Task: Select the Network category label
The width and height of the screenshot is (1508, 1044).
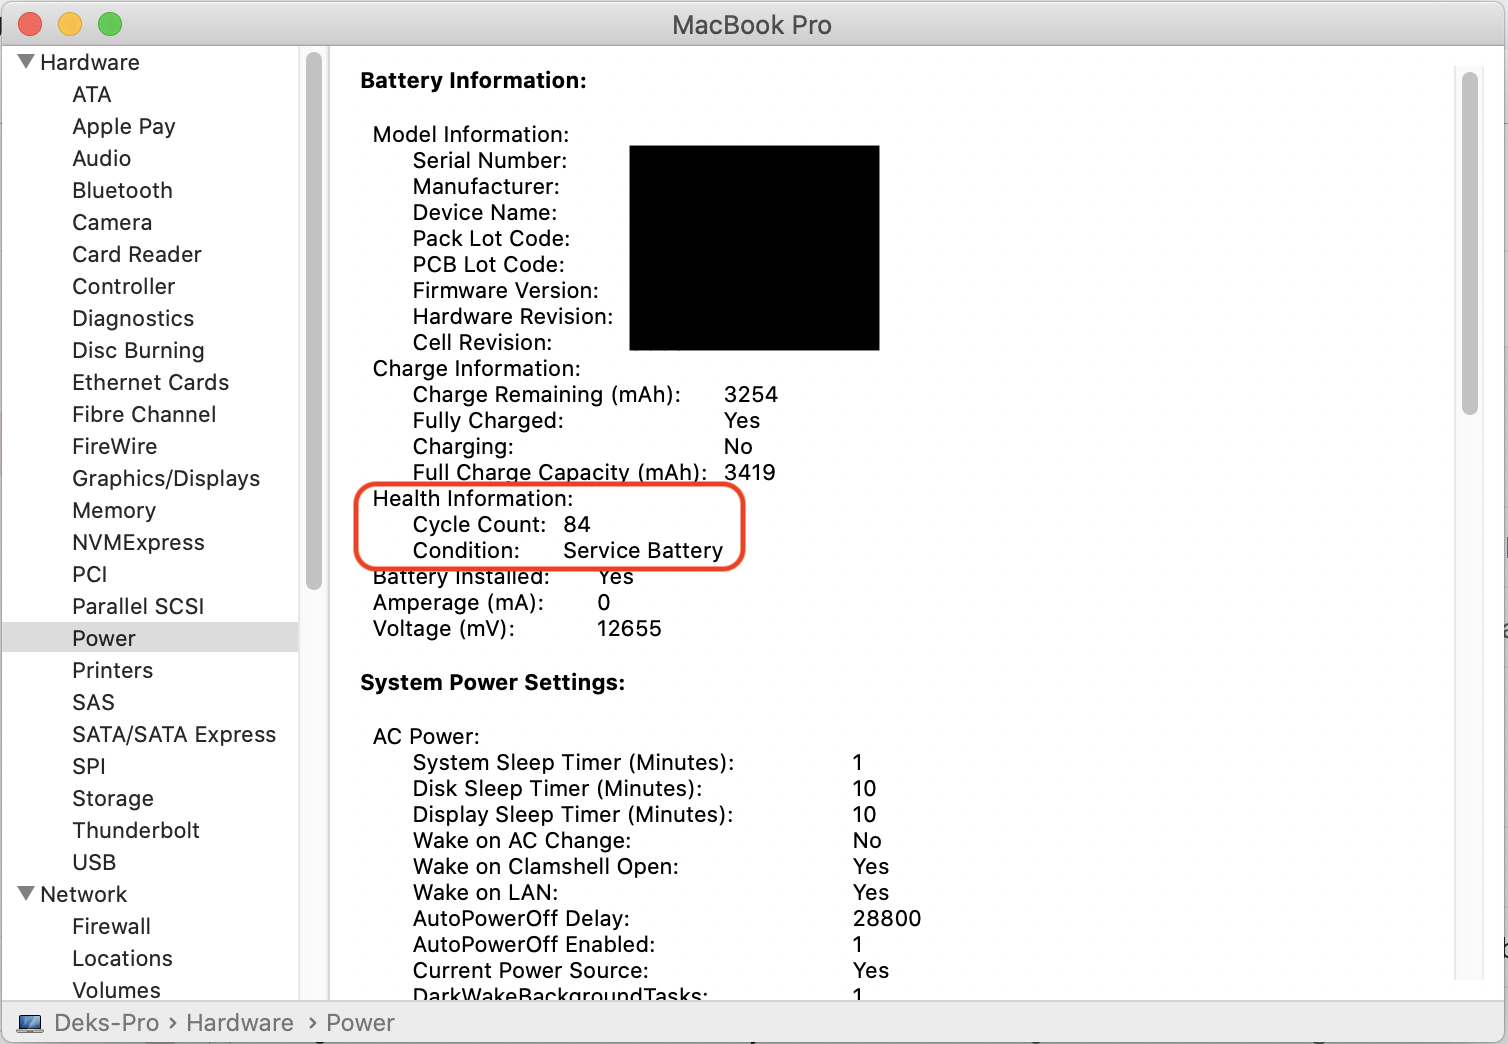Action: (84, 894)
